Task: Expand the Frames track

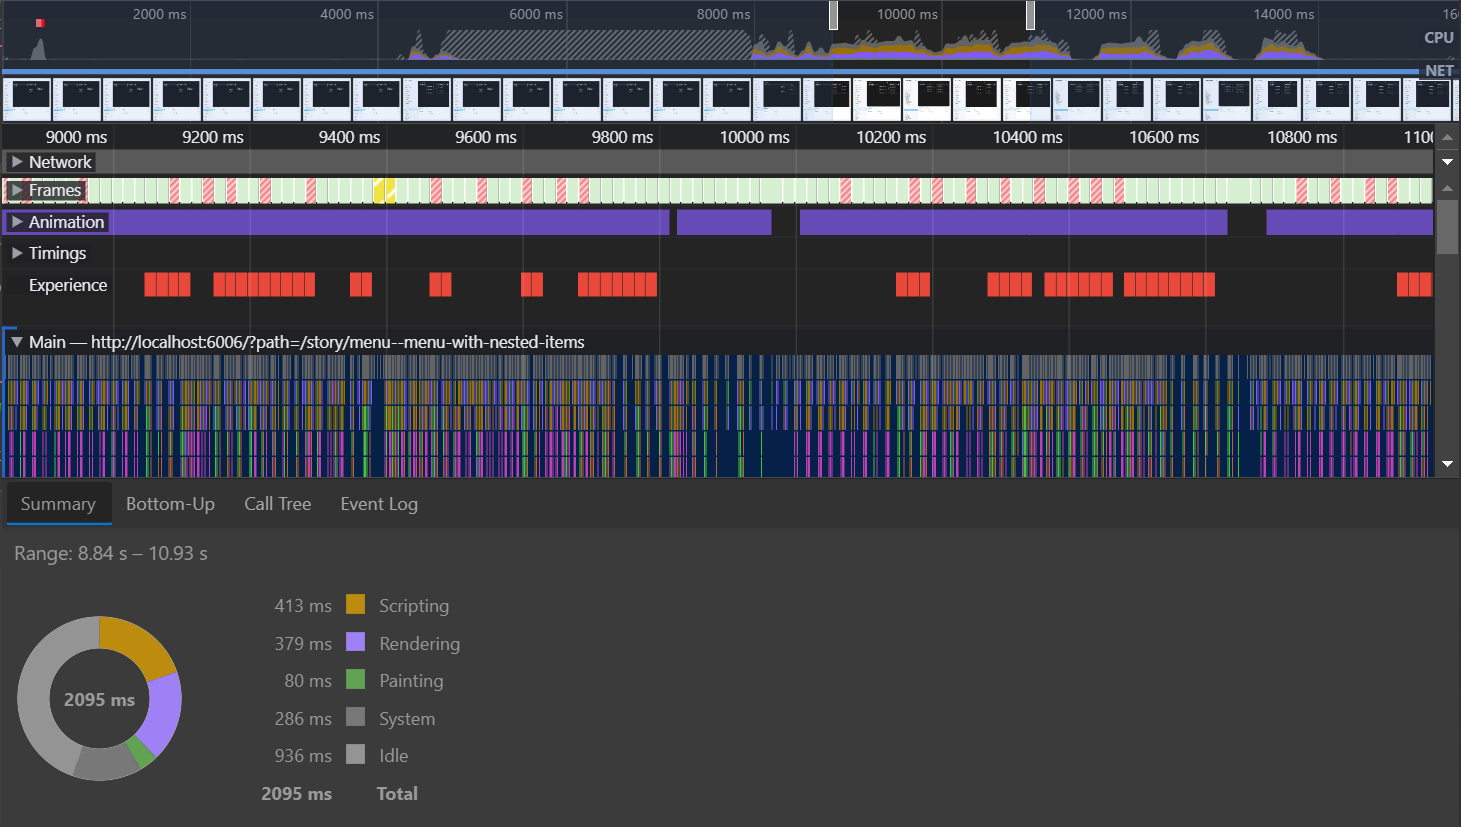Action: click(17, 190)
